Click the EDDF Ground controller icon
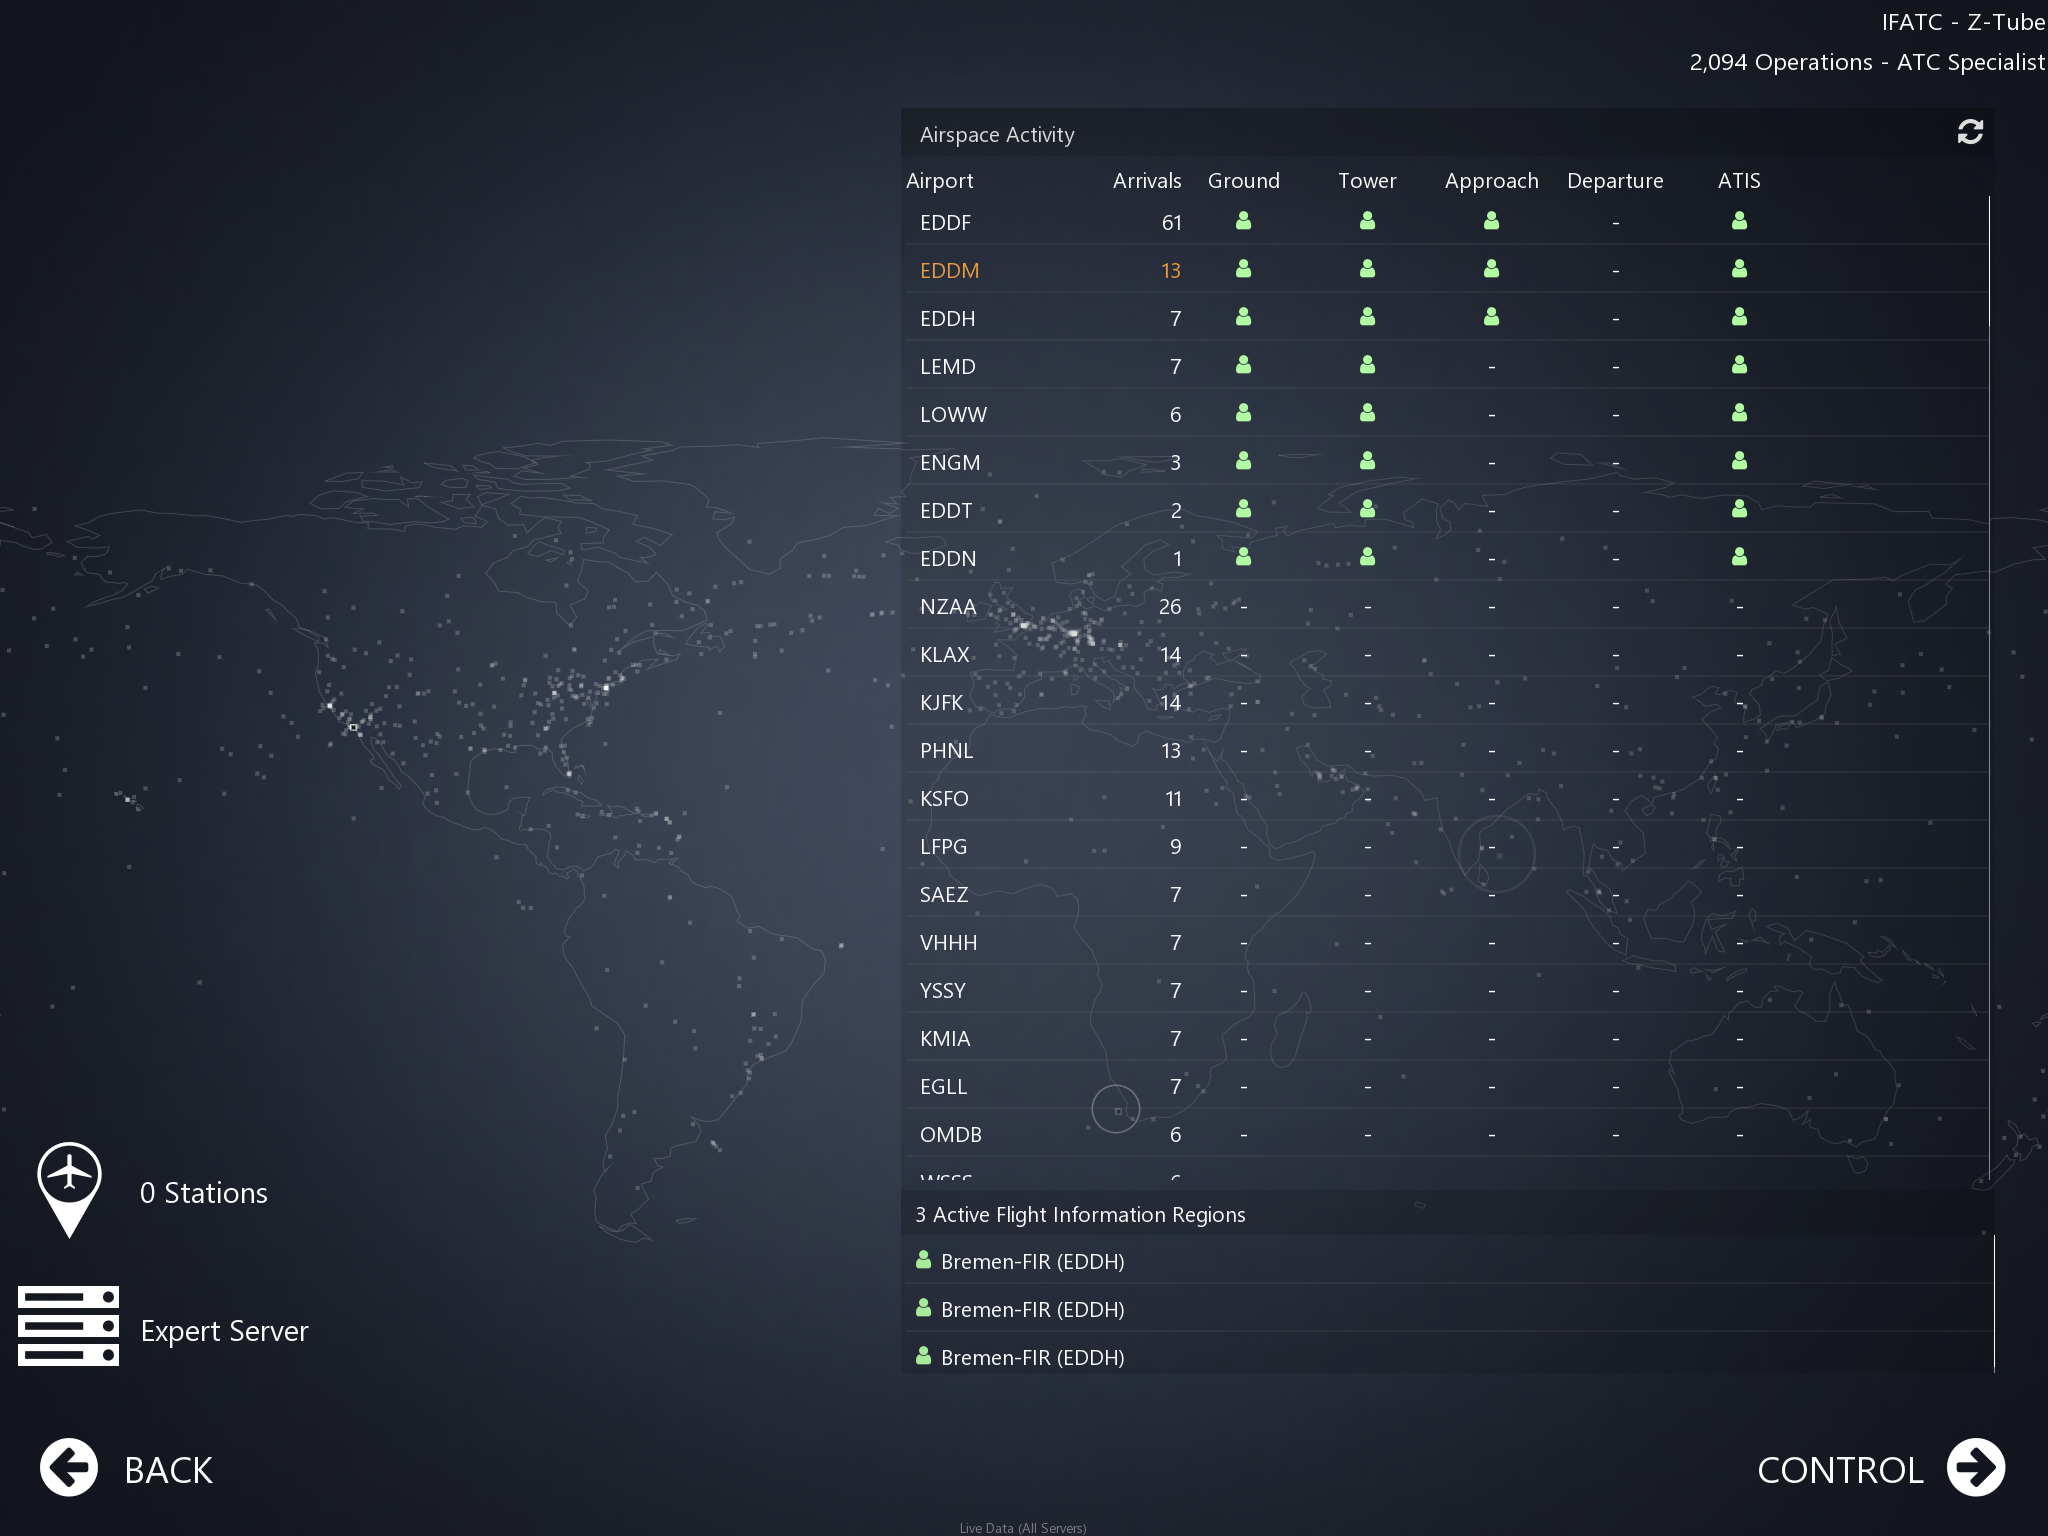This screenshot has width=2048, height=1536. 1243,221
